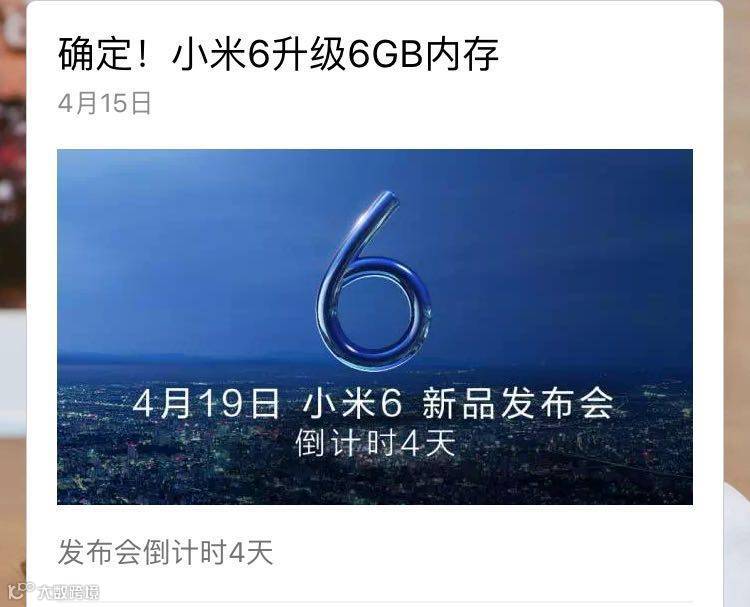Screen dimensions: 750x607
Task: Click the 确定 word in the headline
Action: click(x=94, y=54)
